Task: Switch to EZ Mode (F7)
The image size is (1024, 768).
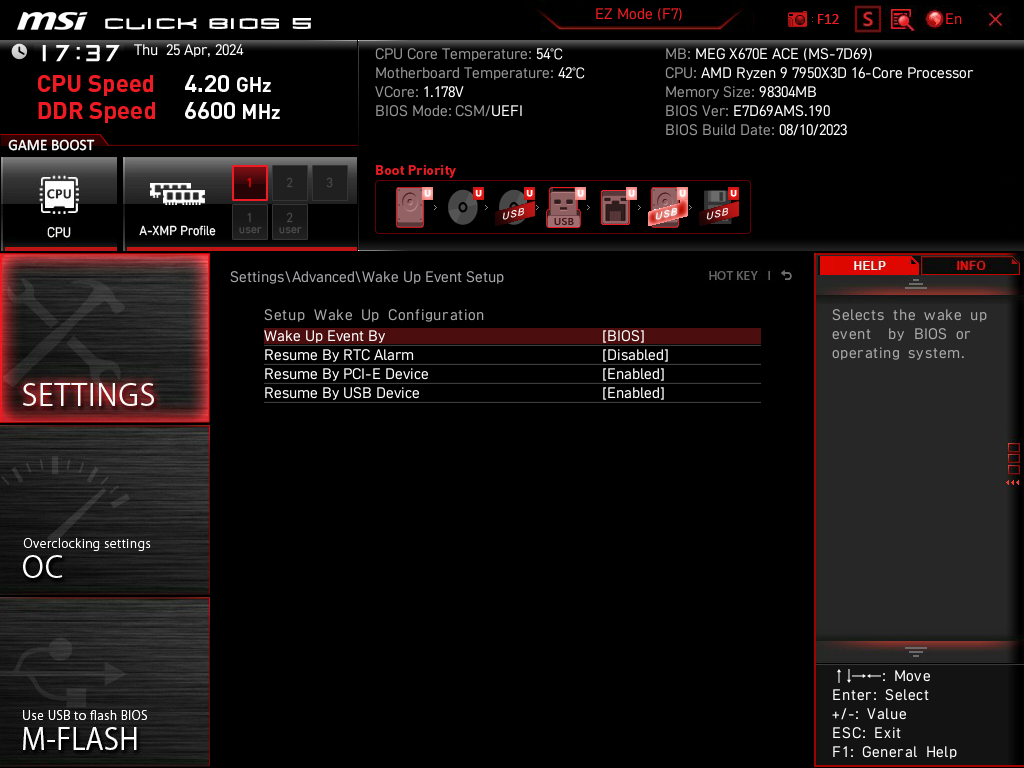Action: pos(639,14)
